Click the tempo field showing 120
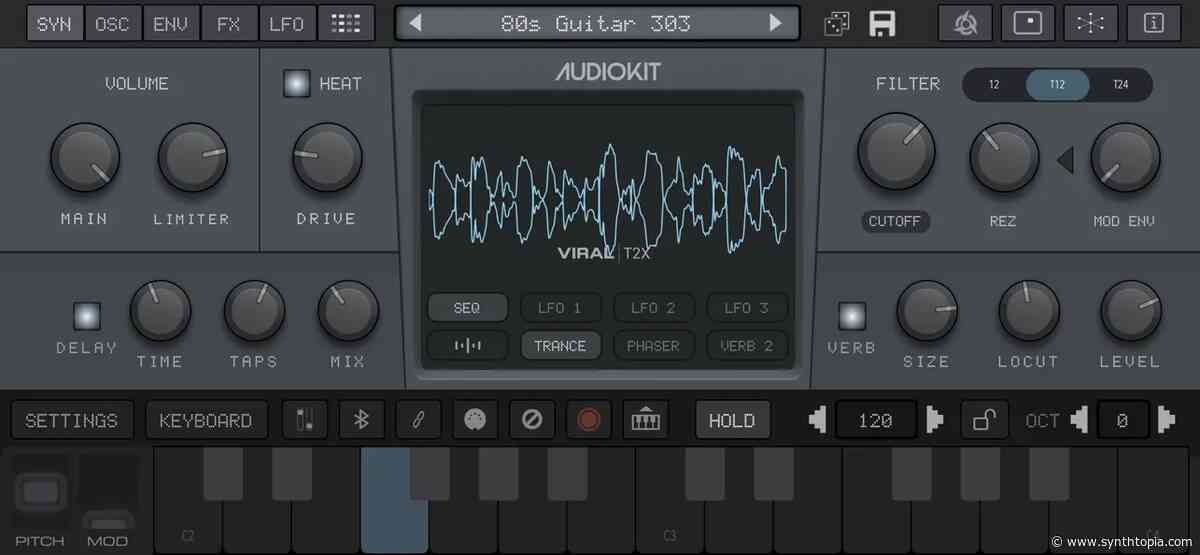Viewport: 1200px width, 555px height. click(876, 421)
